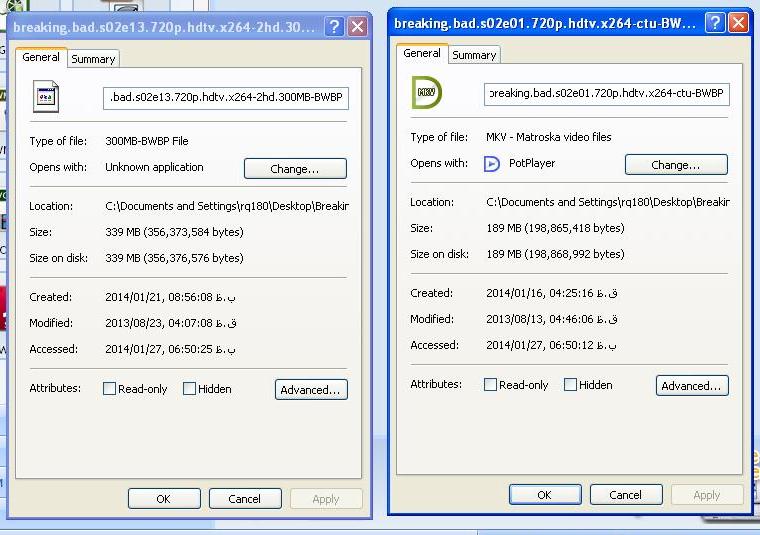Image resolution: width=760 pixels, height=535 pixels.
Task: Click '339 MB (356,373,584 bytes)' size value
Action: tap(174, 232)
